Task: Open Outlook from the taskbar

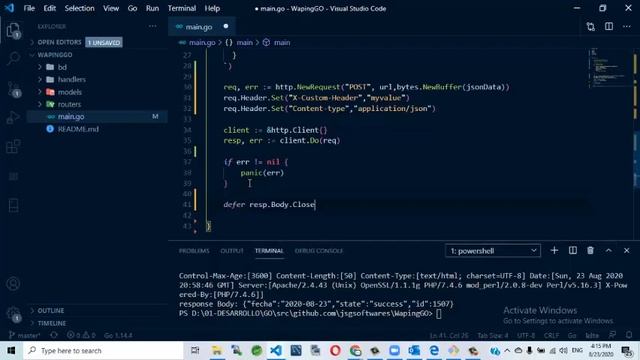Action: pos(414,350)
